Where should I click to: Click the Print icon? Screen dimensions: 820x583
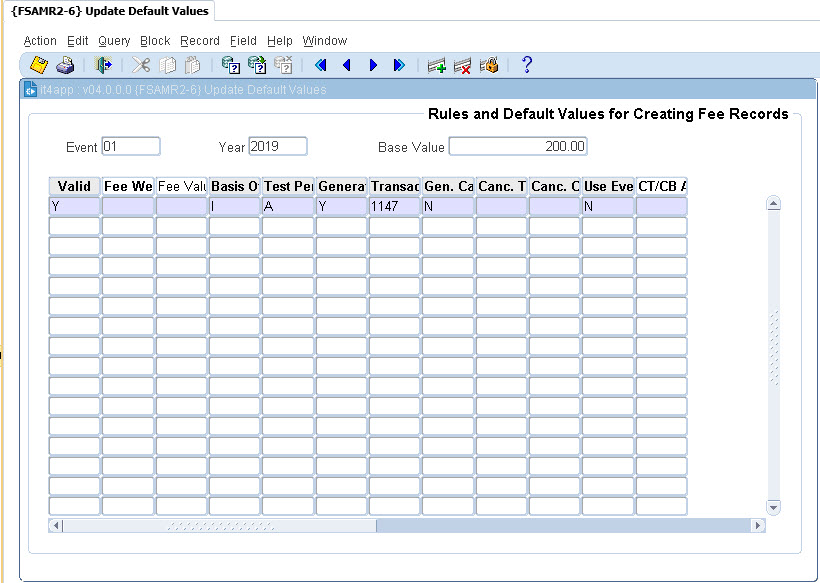(65, 65)
